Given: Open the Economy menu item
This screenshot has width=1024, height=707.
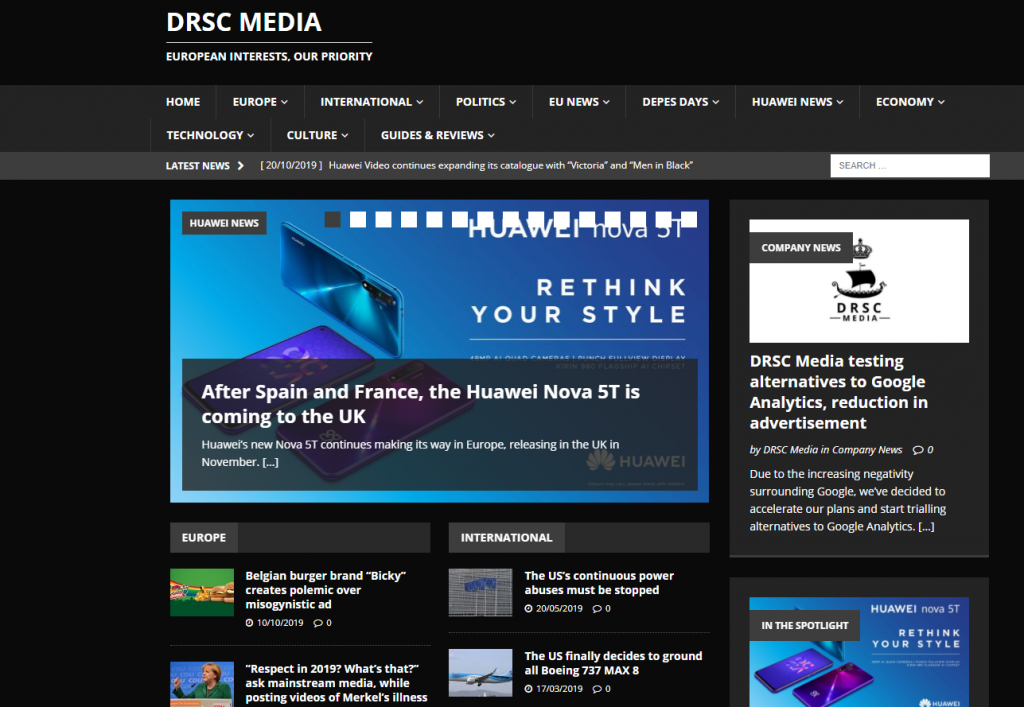Looking at the screenshot, I should pyautogui.click(x=910, y=102).
